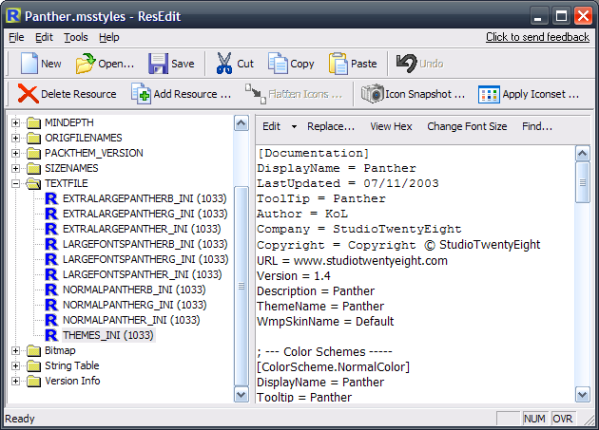The image size is (599, 430).
Task: Click the R icon of LARGEFONTSPANTHER_INI
Action: (x=51, y=274)
